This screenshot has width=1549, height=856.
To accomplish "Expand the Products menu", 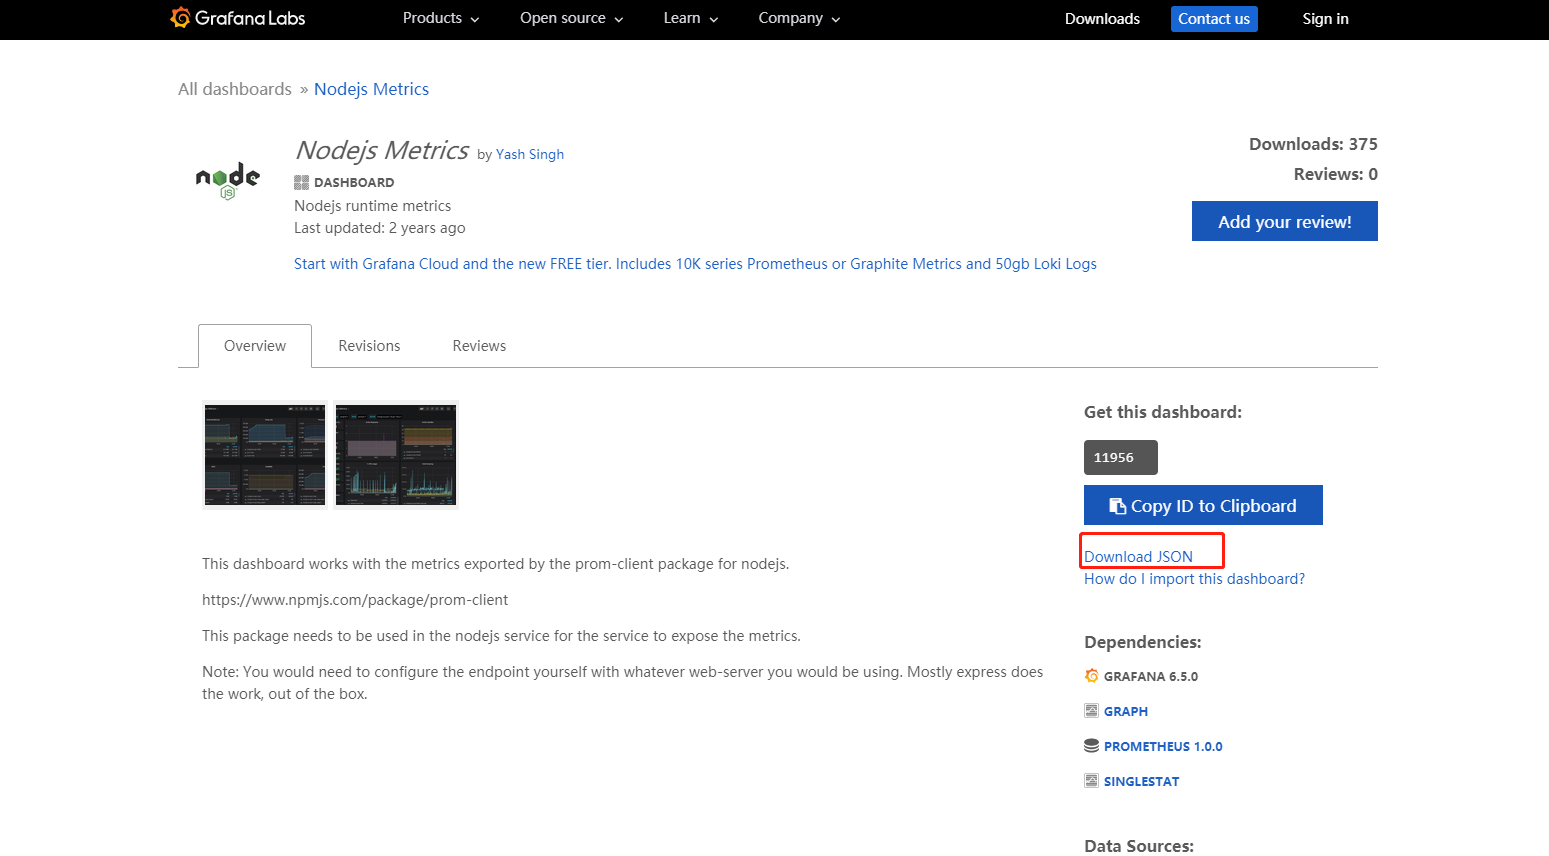I will (x=441, y=18).
